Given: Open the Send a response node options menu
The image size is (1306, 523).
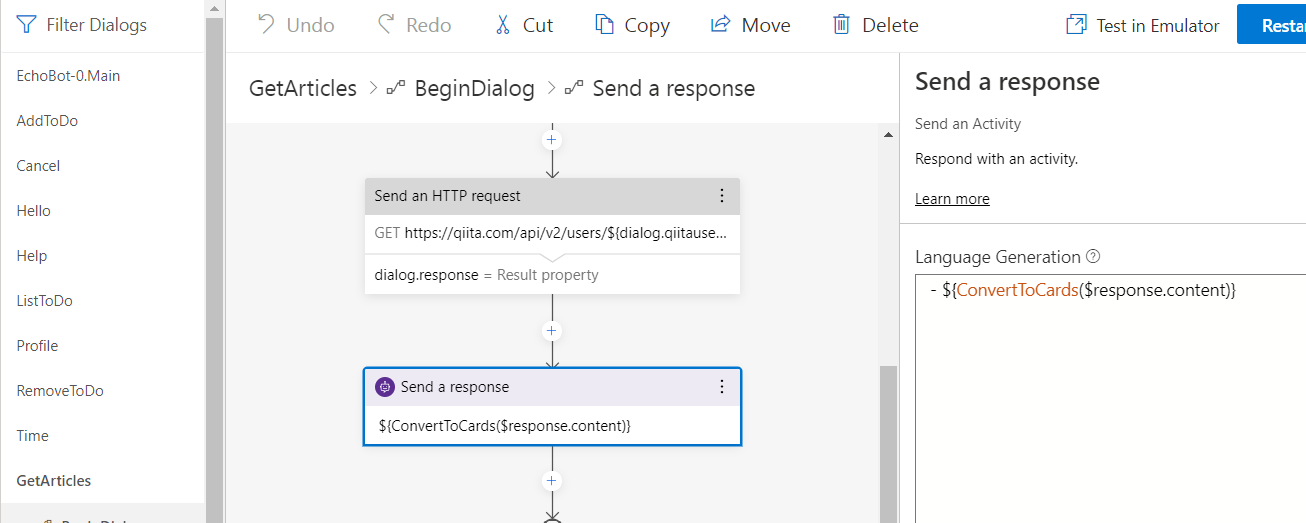Looking at the screenshot, I should click(722, 387).
